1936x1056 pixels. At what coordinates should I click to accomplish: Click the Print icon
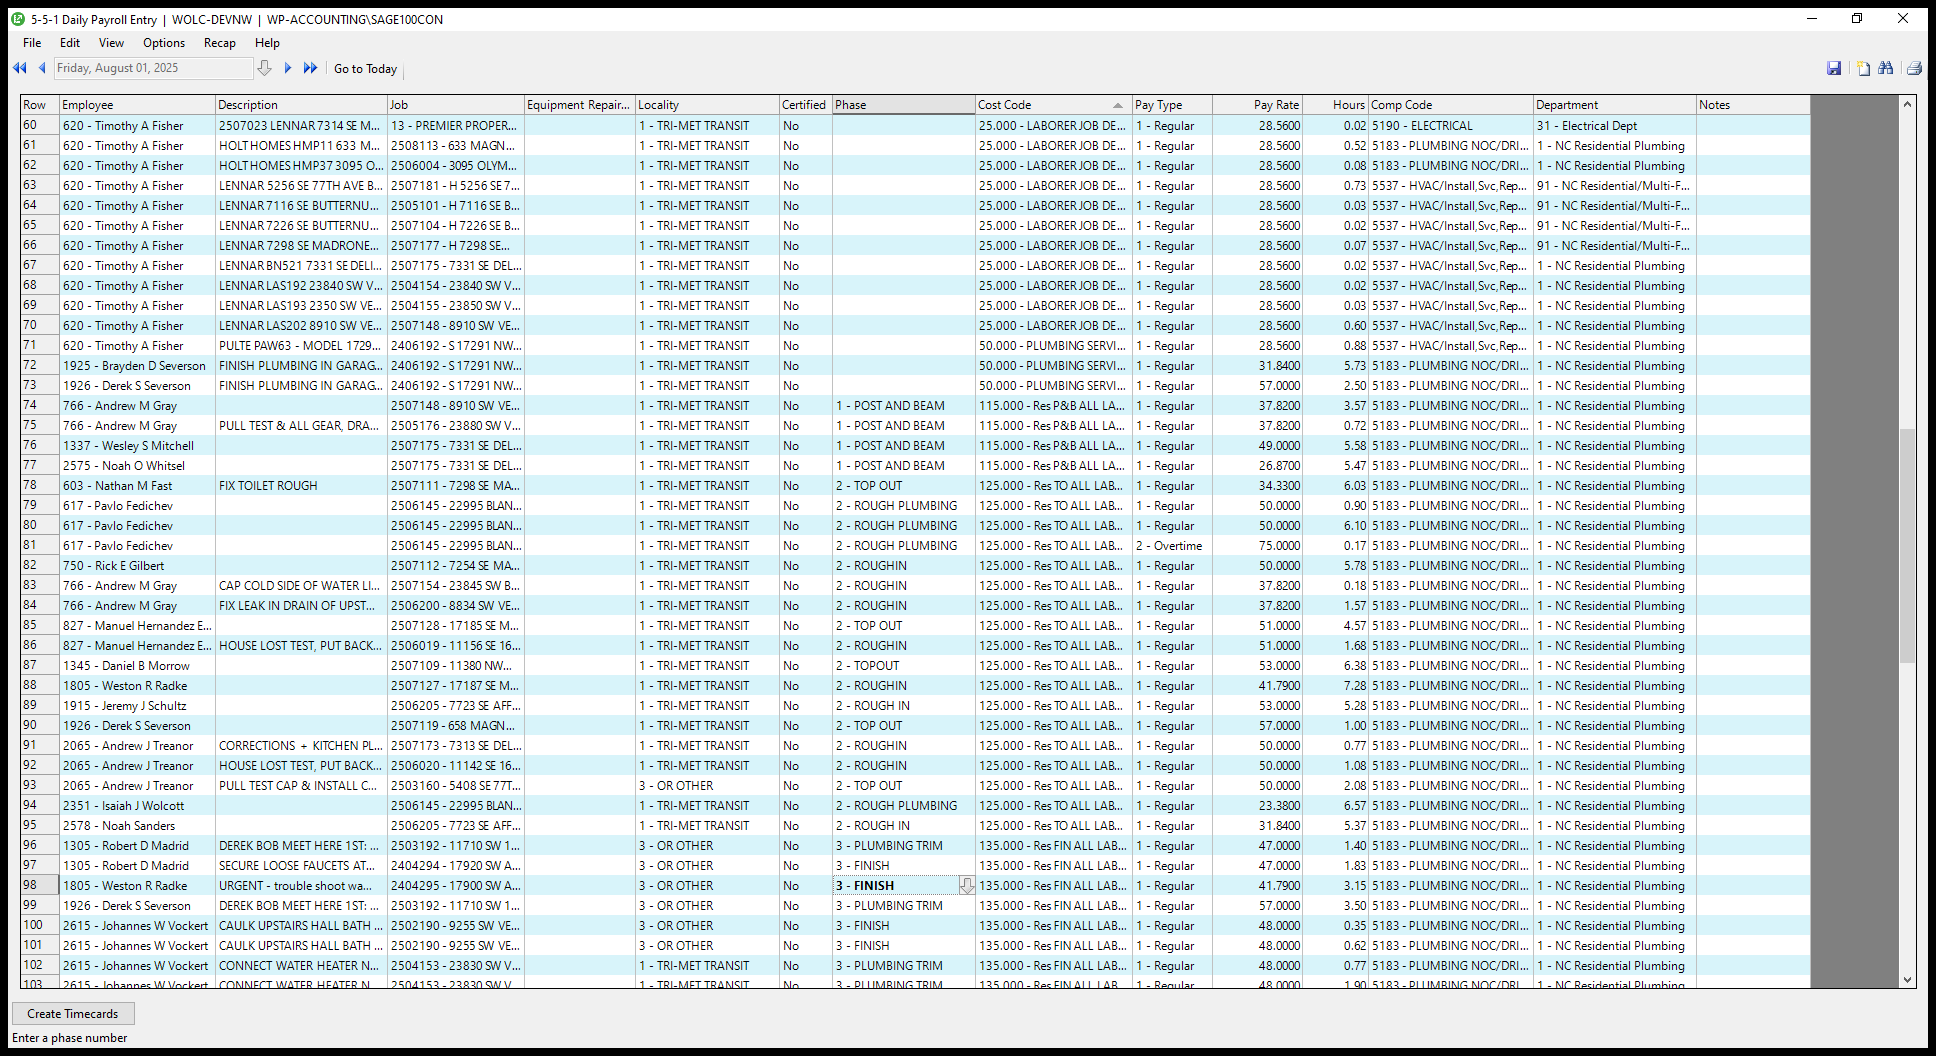pos(1914,68)
